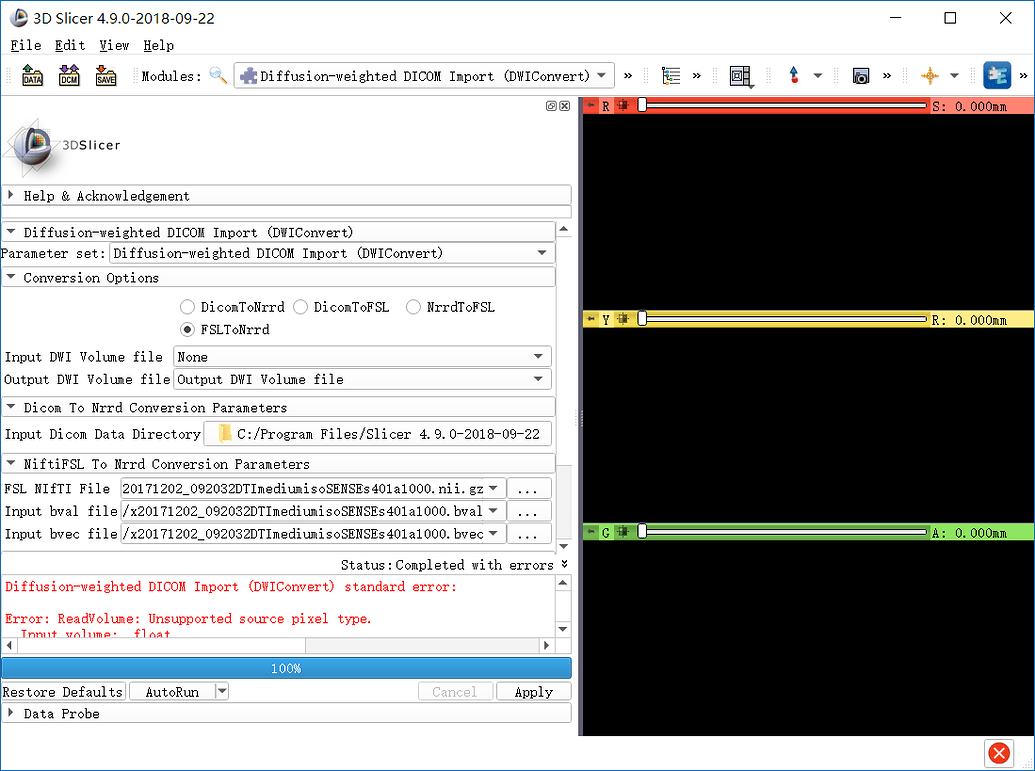The image size is (1035, 771).
Task: Click the load DATA toolbar icon
Action: point(32,76)
